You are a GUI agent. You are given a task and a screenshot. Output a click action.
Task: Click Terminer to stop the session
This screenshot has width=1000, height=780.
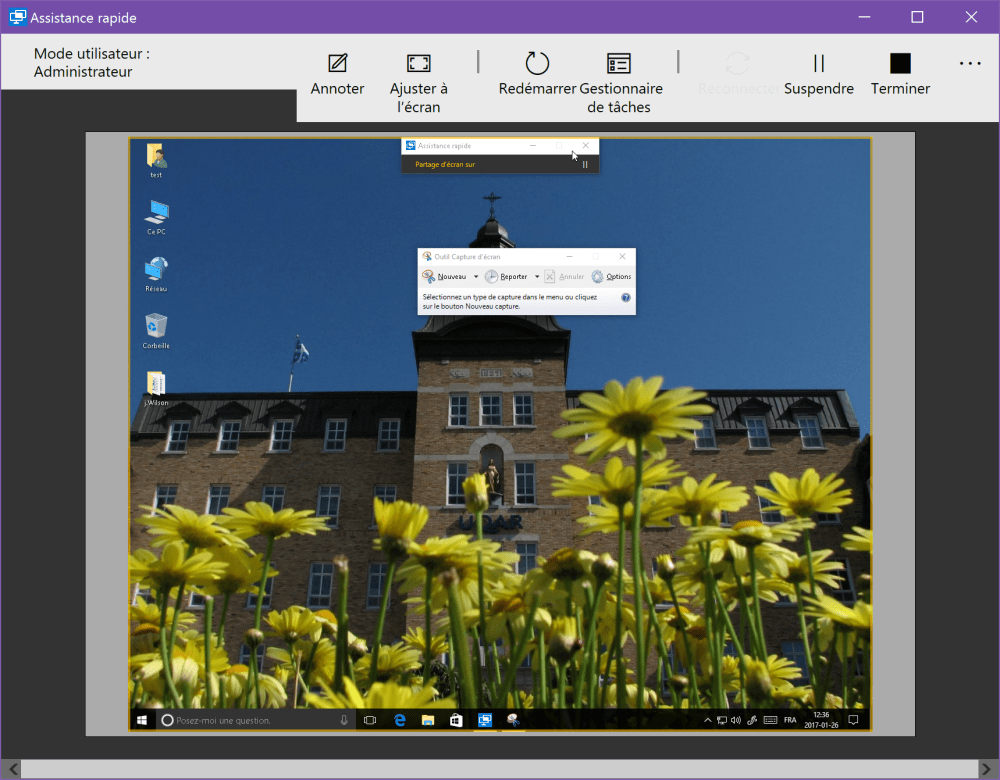[x=900, y=64]
